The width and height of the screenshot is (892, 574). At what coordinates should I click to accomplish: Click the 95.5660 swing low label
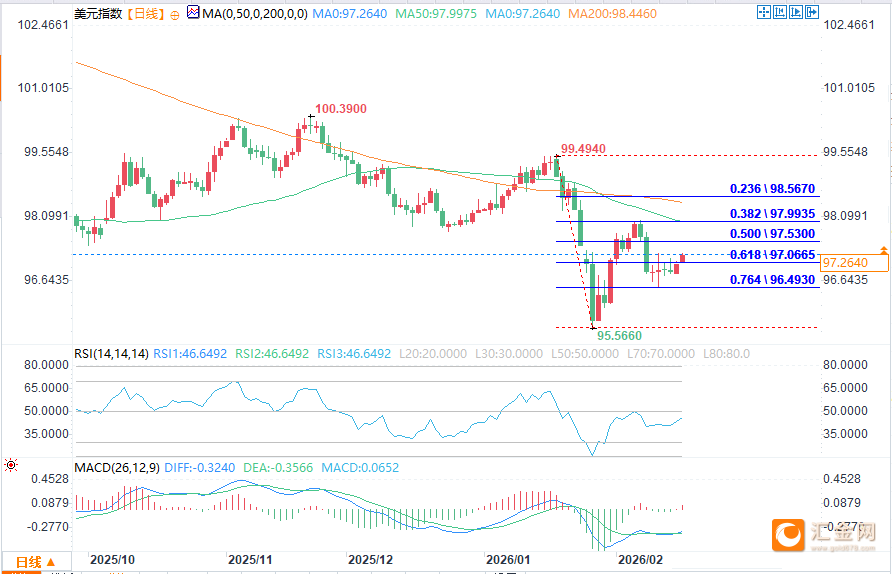point(620,336)
